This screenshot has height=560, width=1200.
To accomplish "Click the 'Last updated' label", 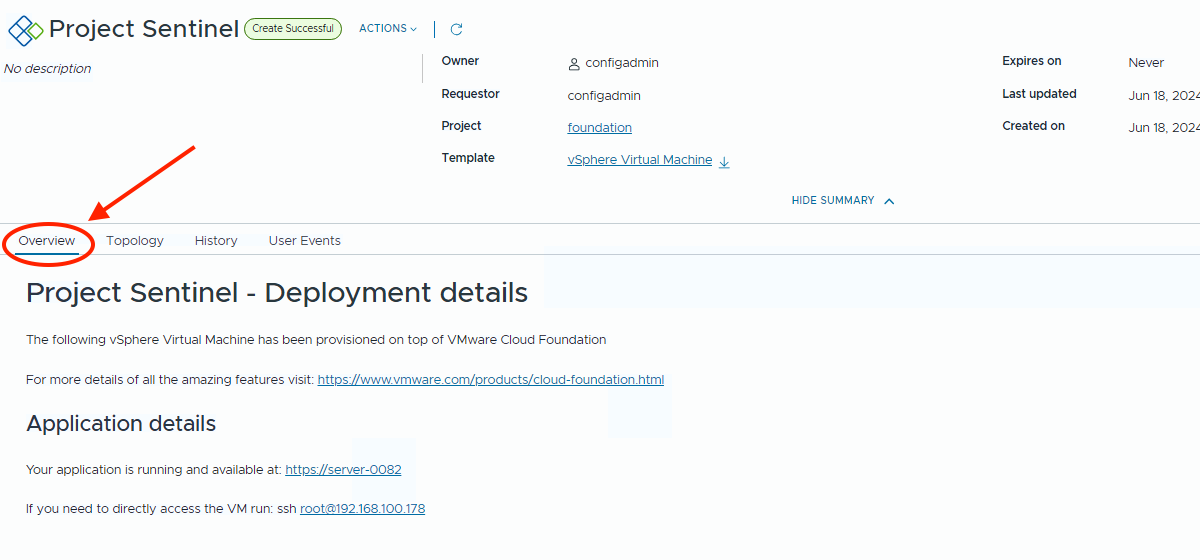I will click(1039, 94).
